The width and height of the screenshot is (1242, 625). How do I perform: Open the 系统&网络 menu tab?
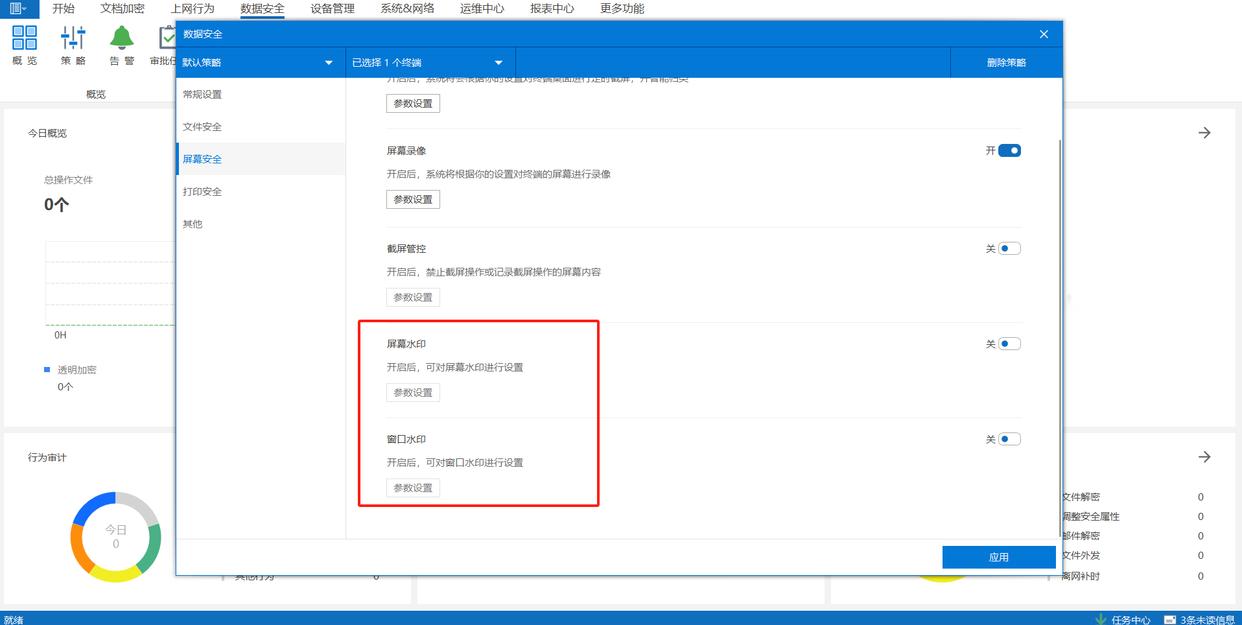407,8
